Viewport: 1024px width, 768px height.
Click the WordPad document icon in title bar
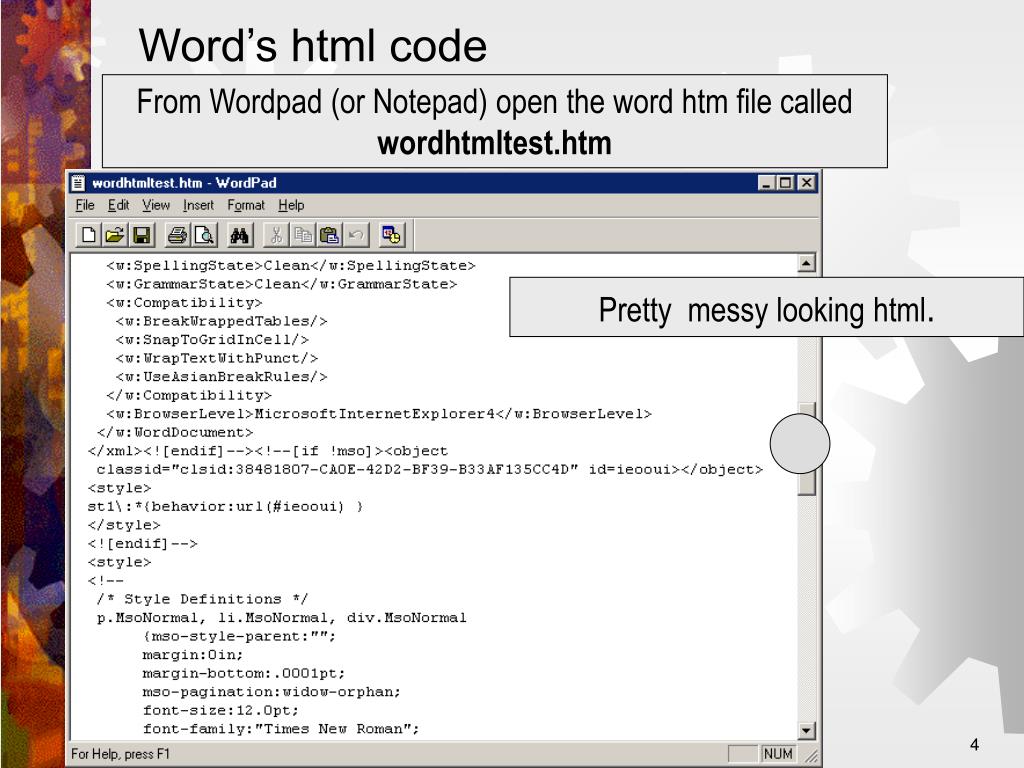click(x=78, y=183)
